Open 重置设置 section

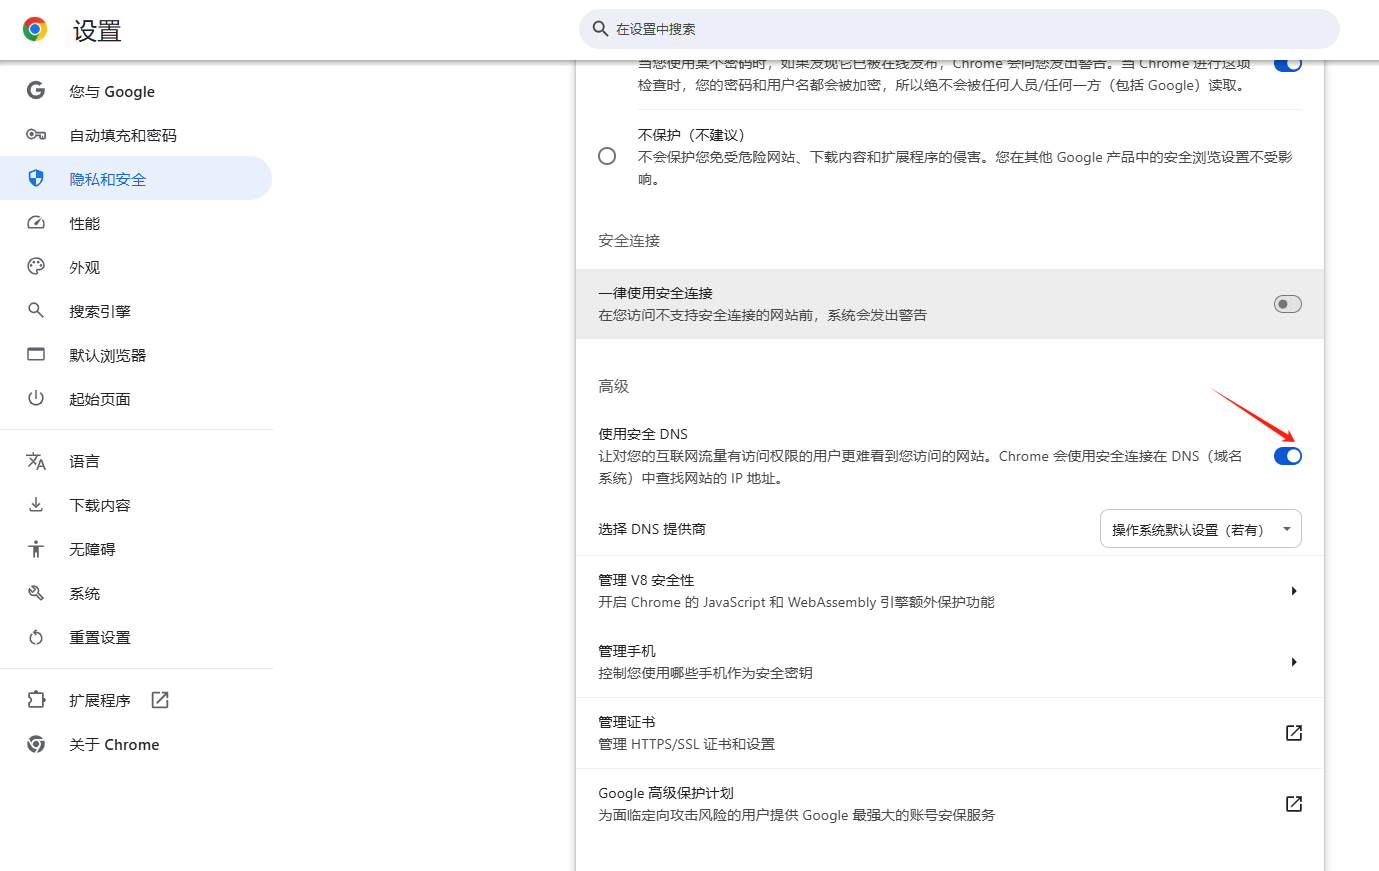point(136,637)
